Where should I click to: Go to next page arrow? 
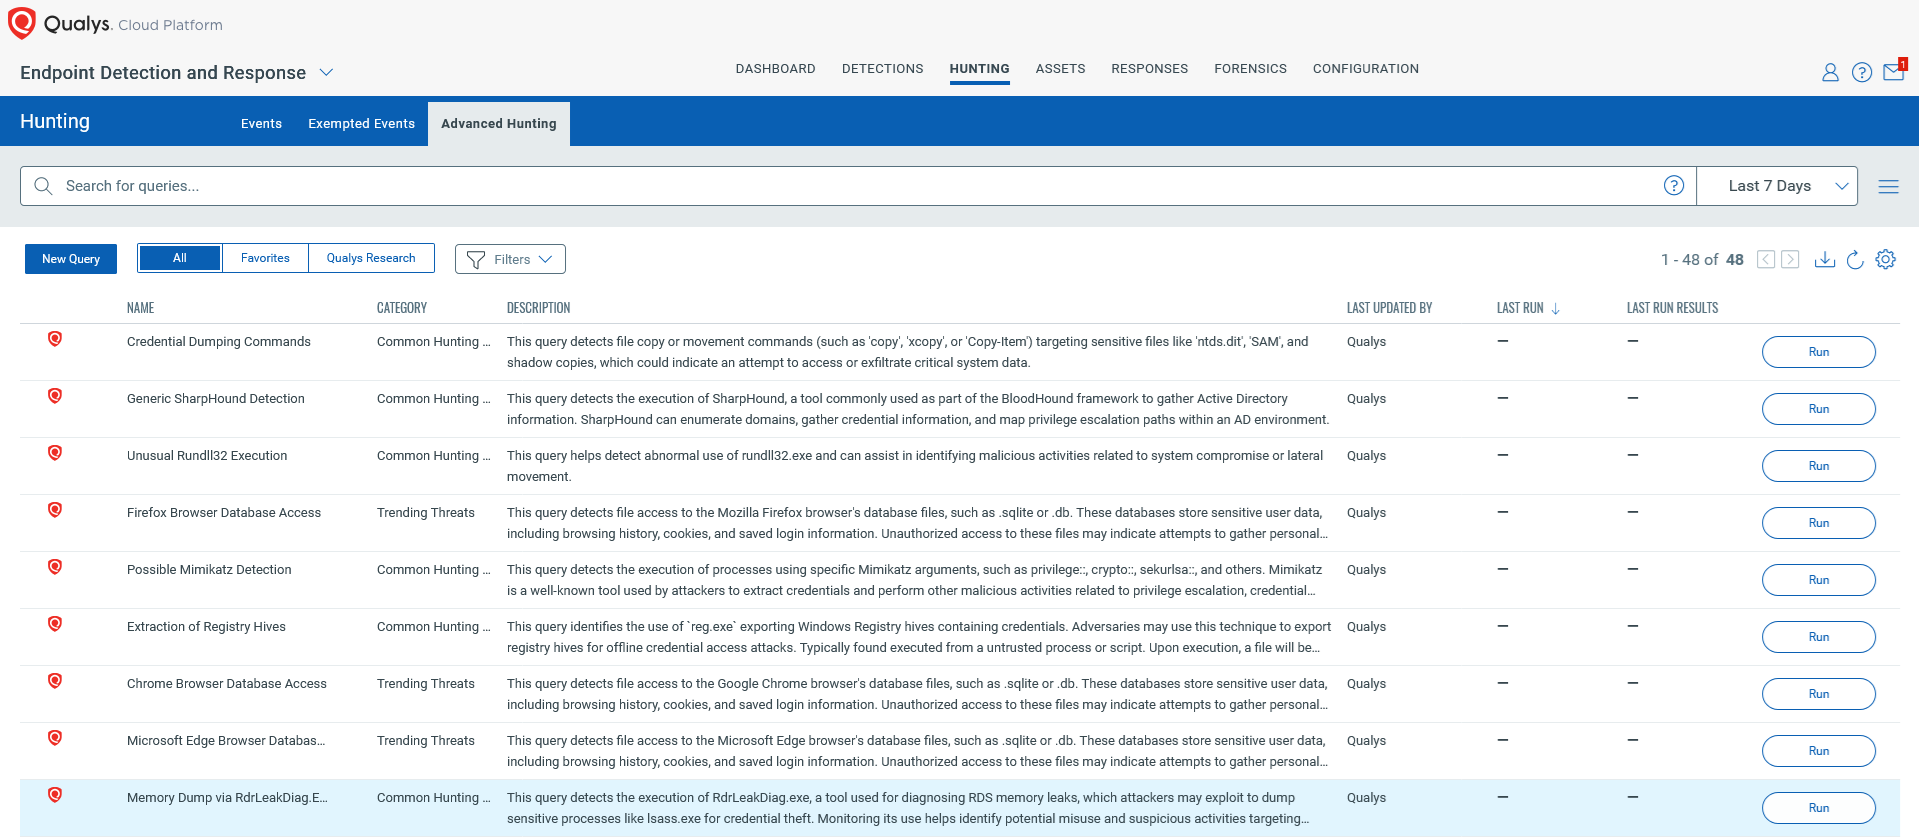point(1790,259)
